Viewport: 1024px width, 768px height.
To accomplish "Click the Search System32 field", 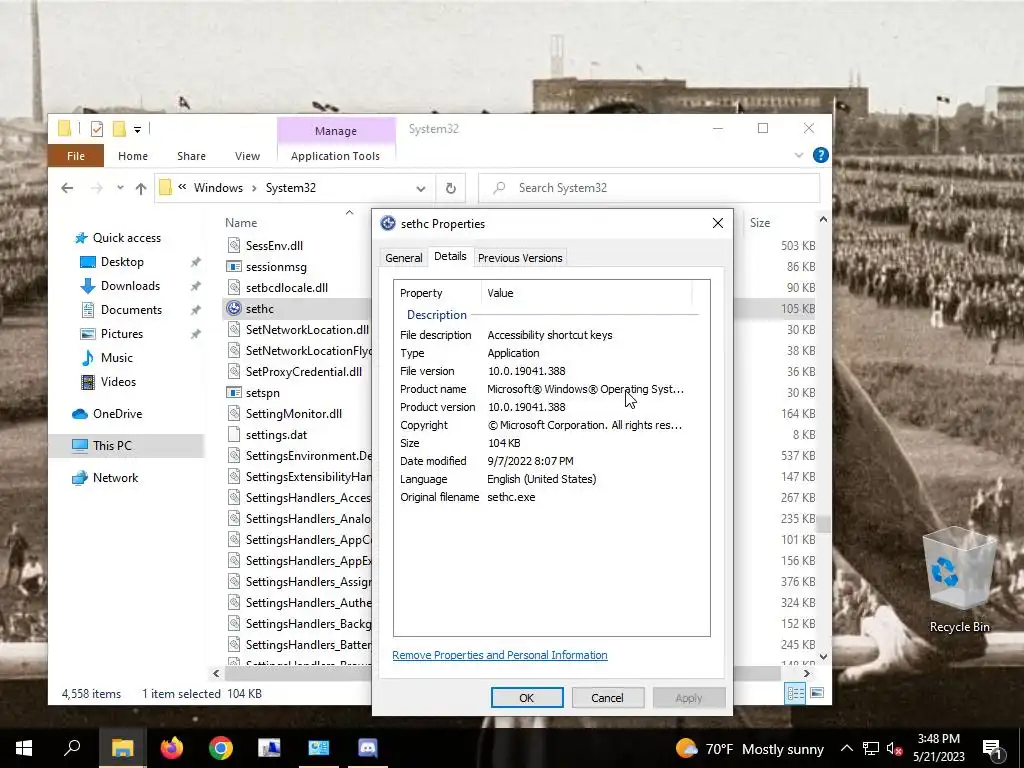I will click(649, 188).
